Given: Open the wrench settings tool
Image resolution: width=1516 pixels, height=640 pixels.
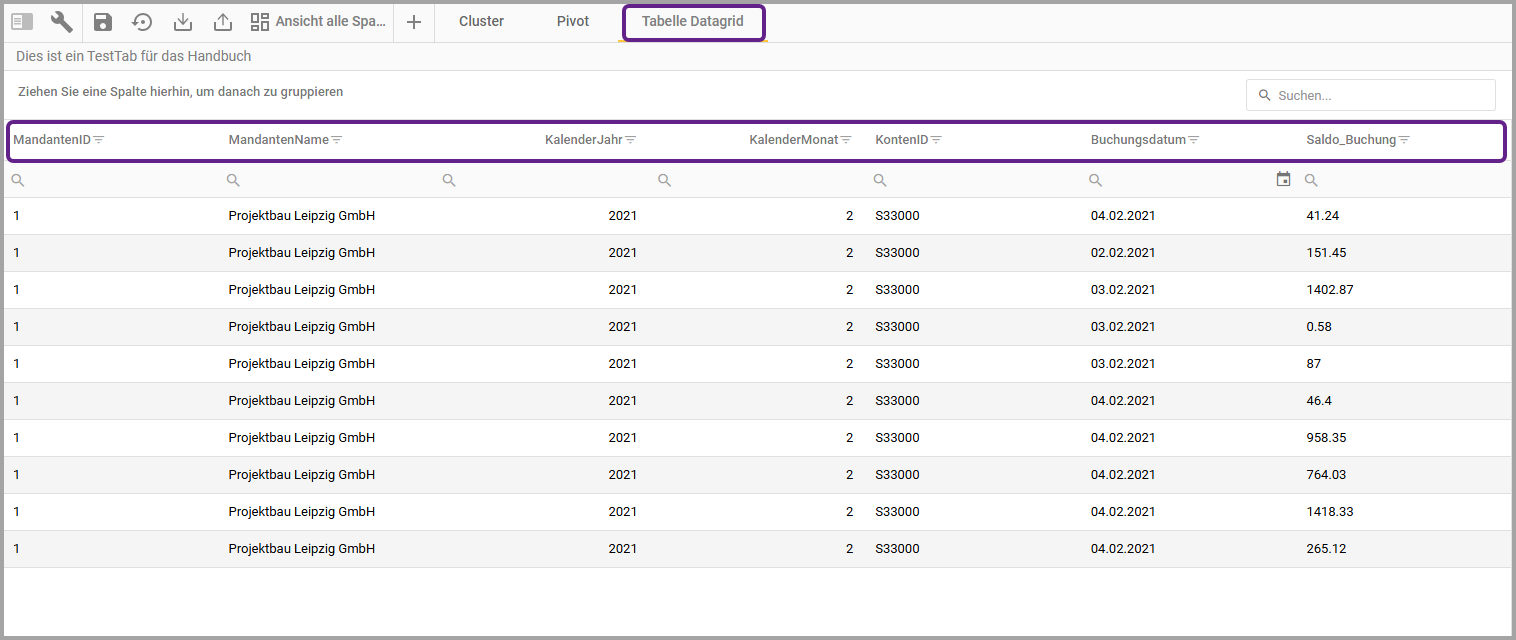Looking at the screenshot, I should tap(62, 22).
